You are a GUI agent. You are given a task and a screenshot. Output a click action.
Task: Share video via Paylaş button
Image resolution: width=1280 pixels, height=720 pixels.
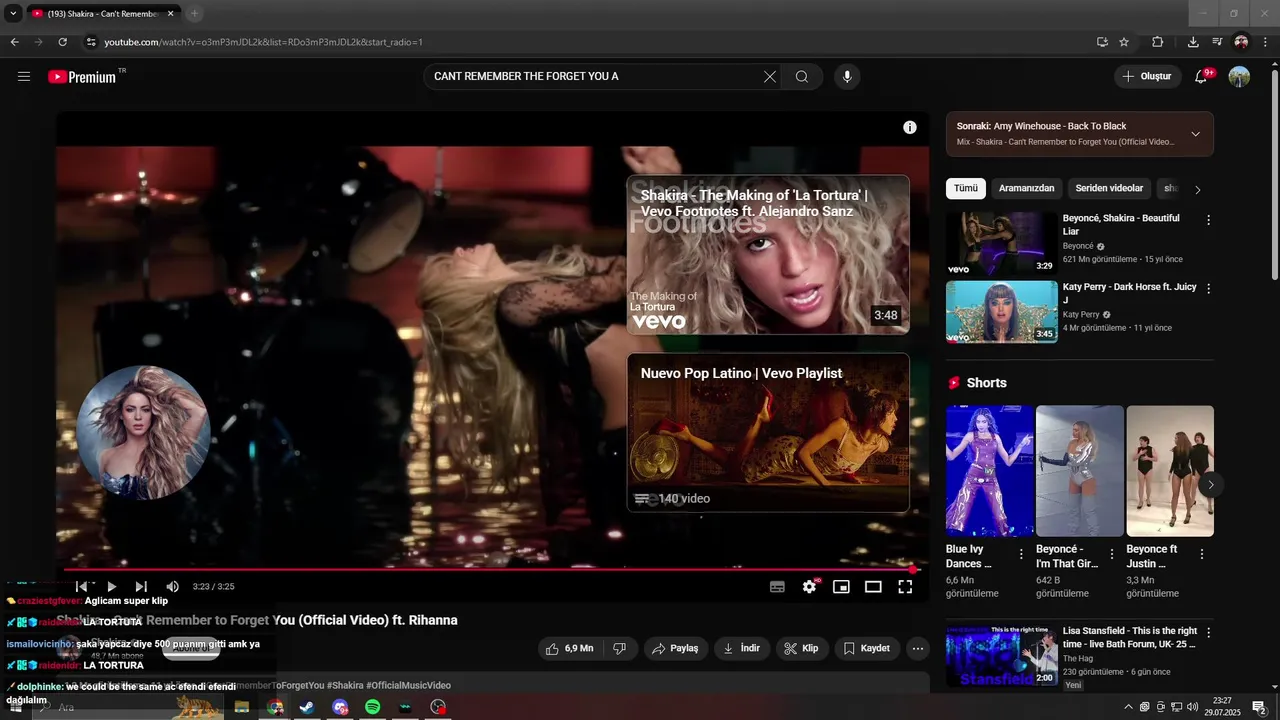pos(675,648)
